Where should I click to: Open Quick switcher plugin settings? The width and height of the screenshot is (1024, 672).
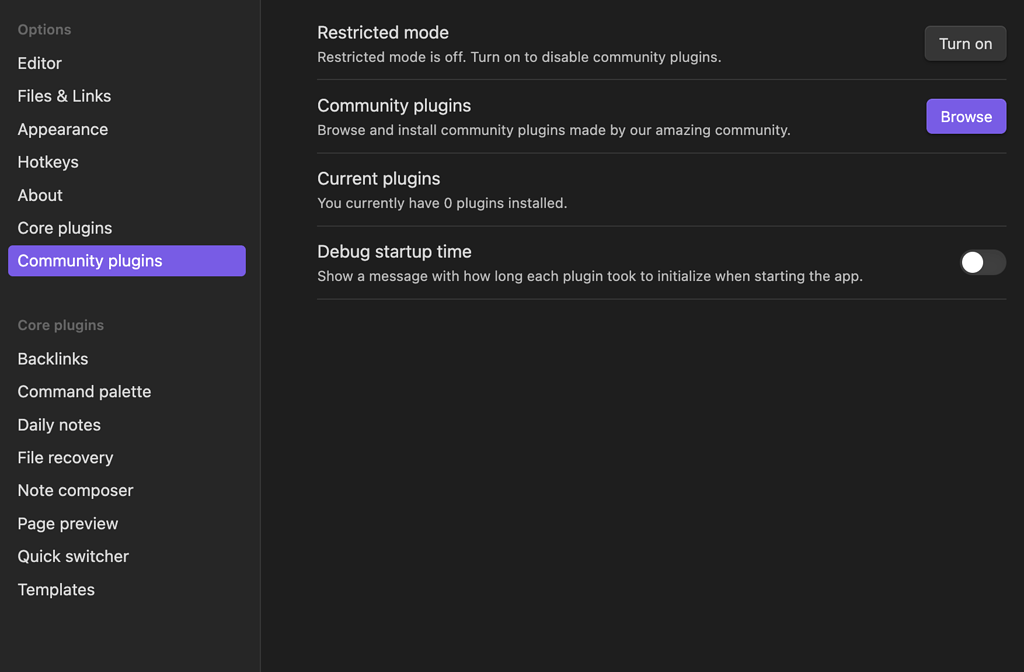coord(127,556)
